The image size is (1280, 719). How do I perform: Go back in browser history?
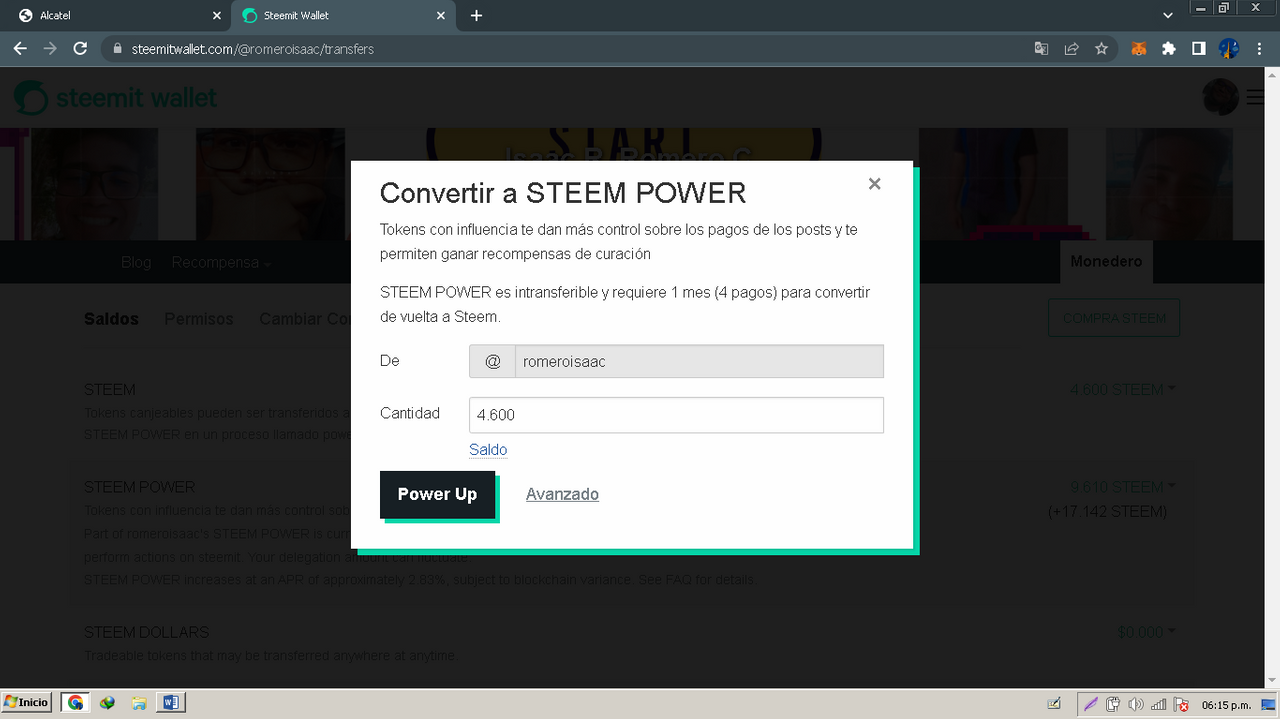pyautogui.click(x=20, y=48)
